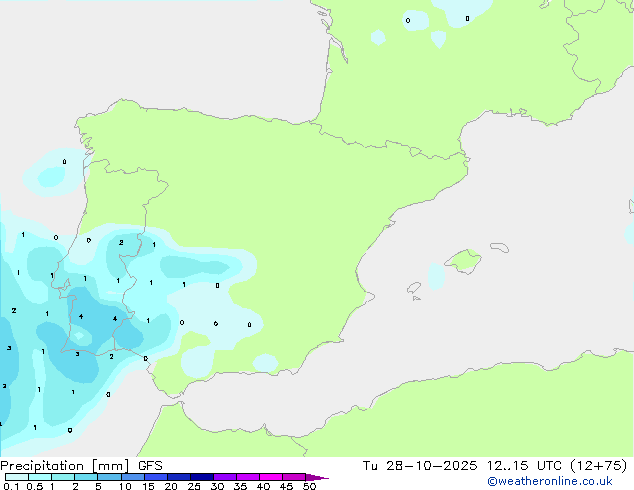Click the legend label '25'

tap(194, 486)
